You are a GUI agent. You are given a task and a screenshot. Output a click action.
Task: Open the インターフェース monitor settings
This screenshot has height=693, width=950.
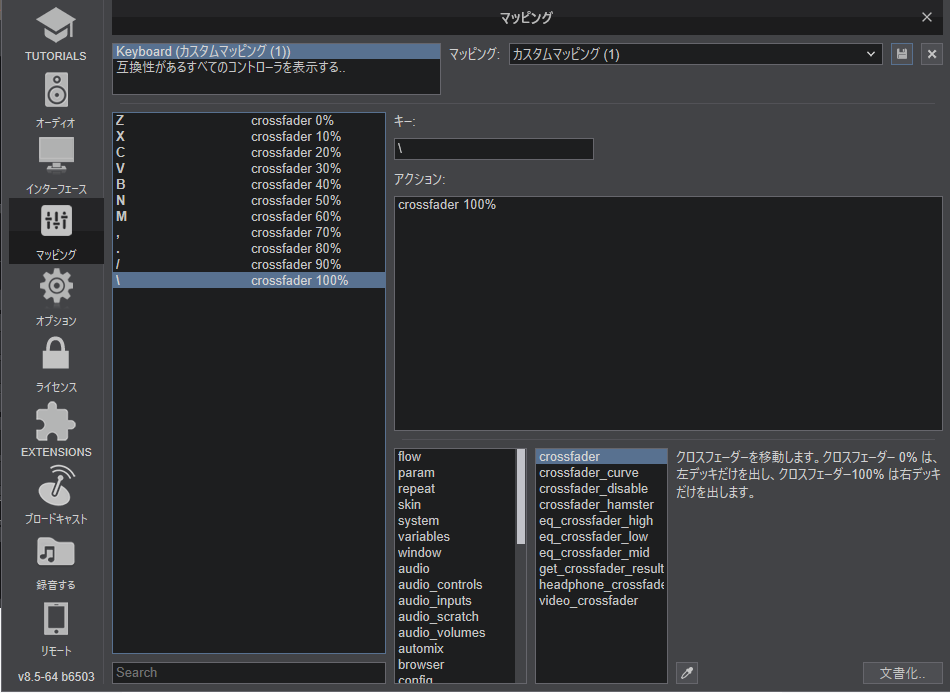point(56,165)
